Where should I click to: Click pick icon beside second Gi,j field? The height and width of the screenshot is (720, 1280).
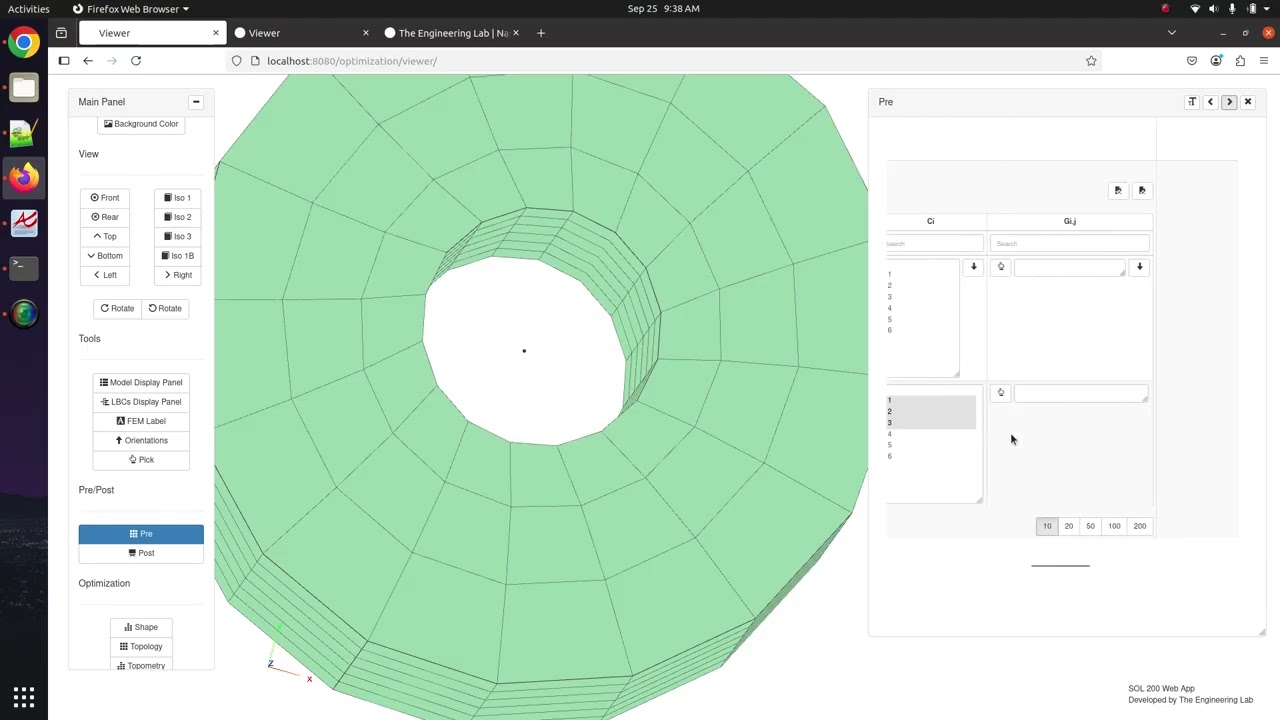coord(1001,393)
